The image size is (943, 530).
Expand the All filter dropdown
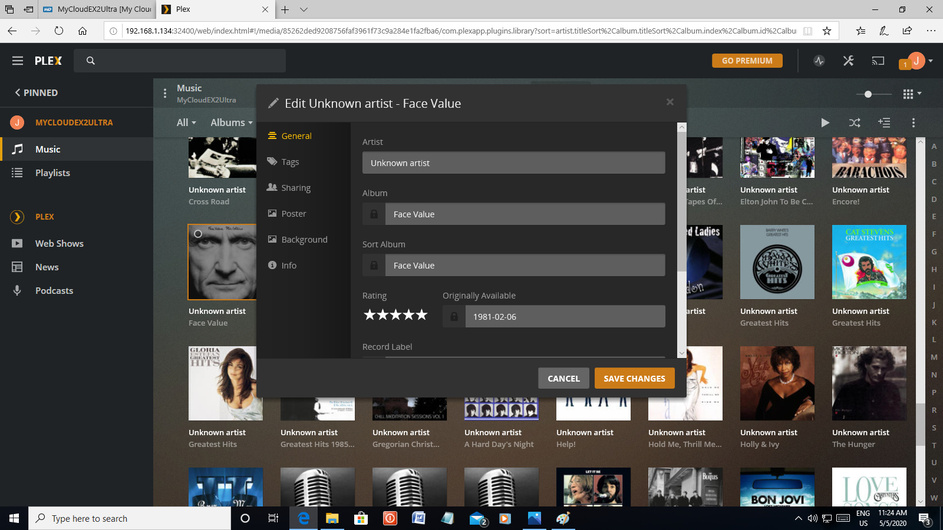click(x=186, y=123)
